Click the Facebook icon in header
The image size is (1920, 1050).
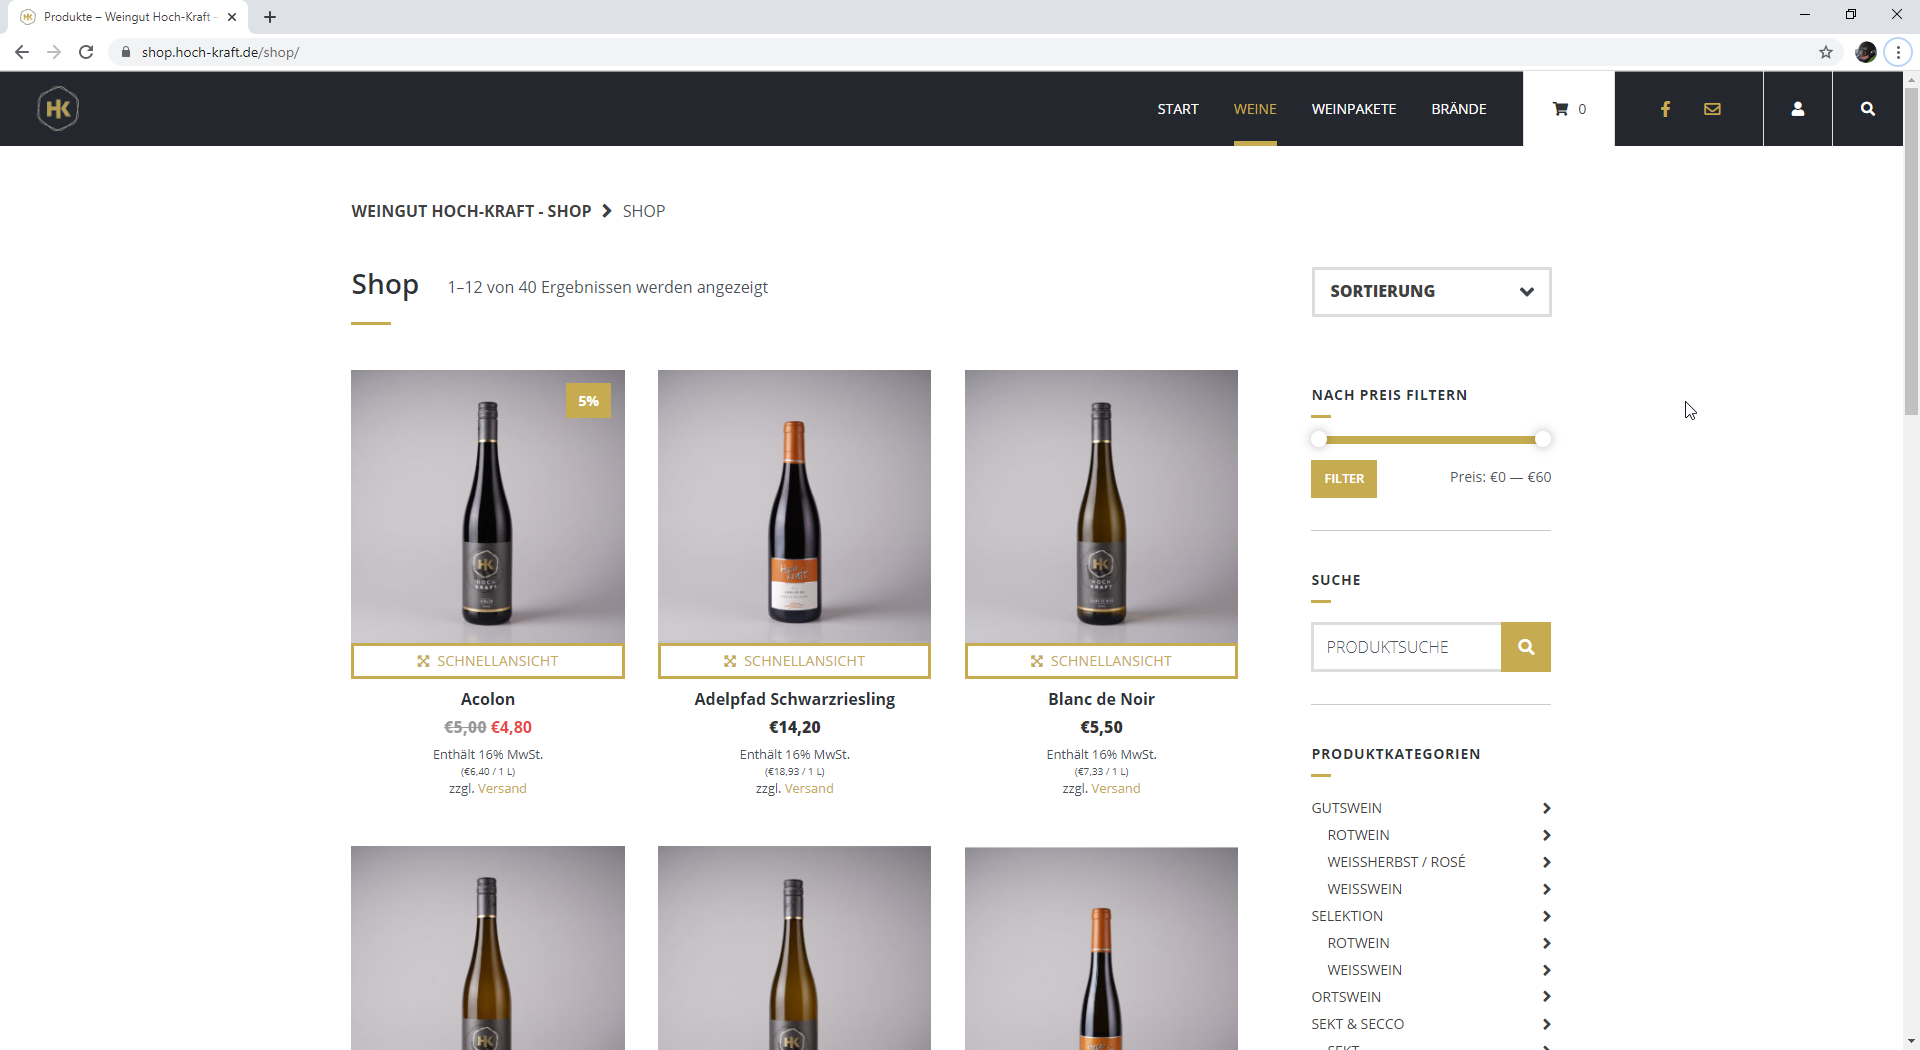coord(1665,109)
